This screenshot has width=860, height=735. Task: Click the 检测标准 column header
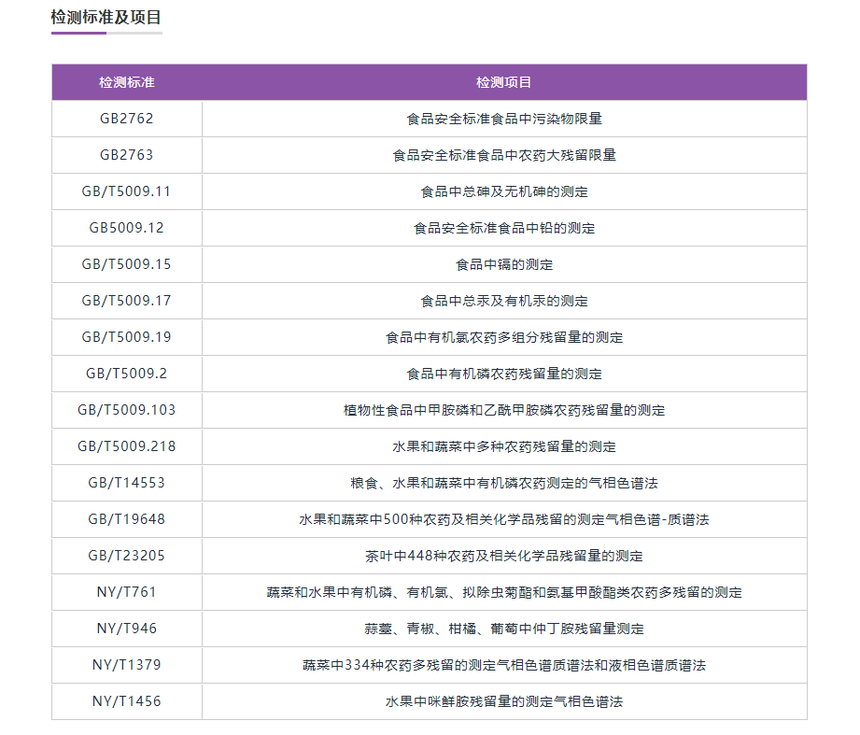click(127, 82)
